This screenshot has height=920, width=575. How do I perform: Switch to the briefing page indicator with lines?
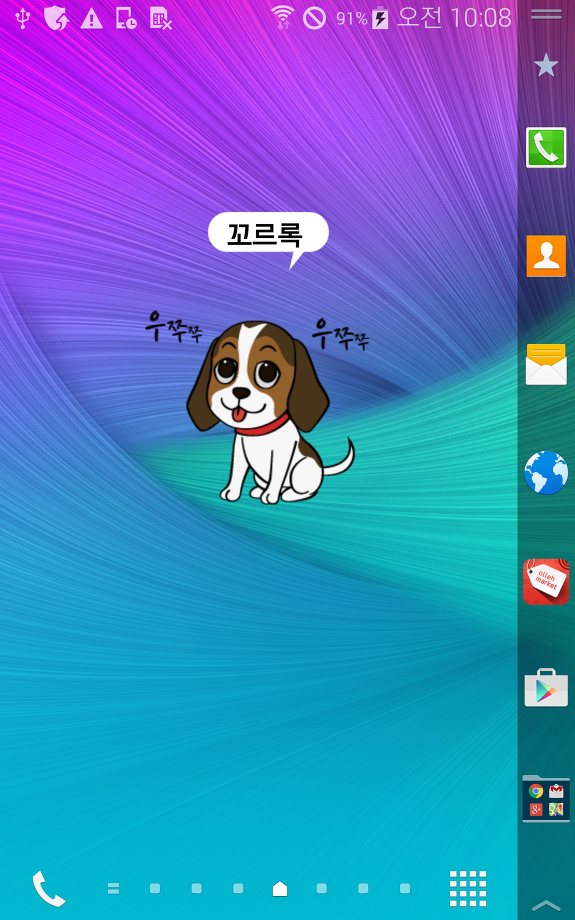pyautogui.click(x=113, y=888)
